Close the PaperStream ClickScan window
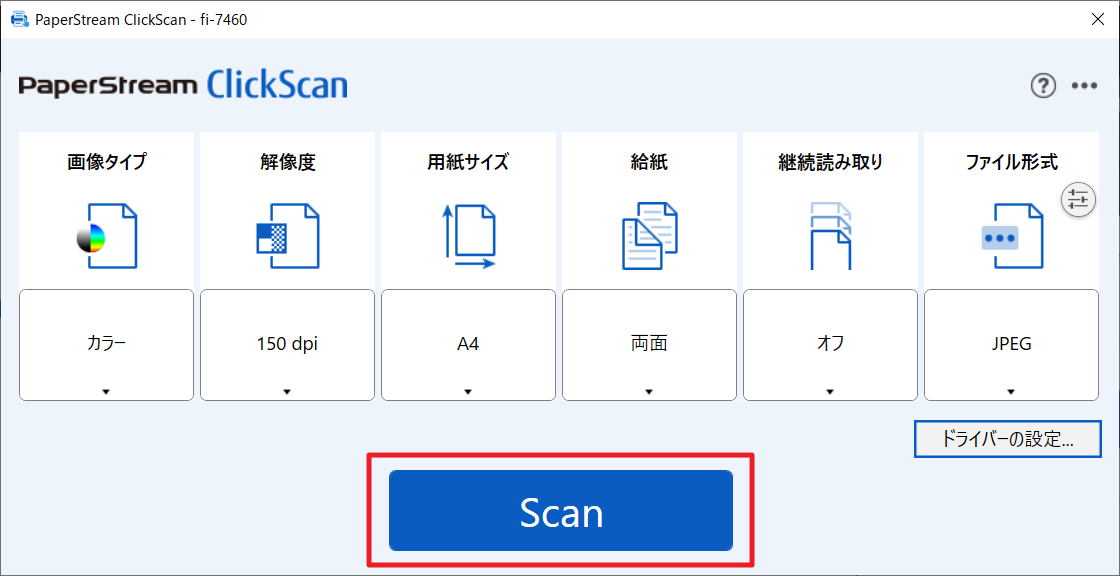Screen dimensions: 1120x576 point(1098,20)
